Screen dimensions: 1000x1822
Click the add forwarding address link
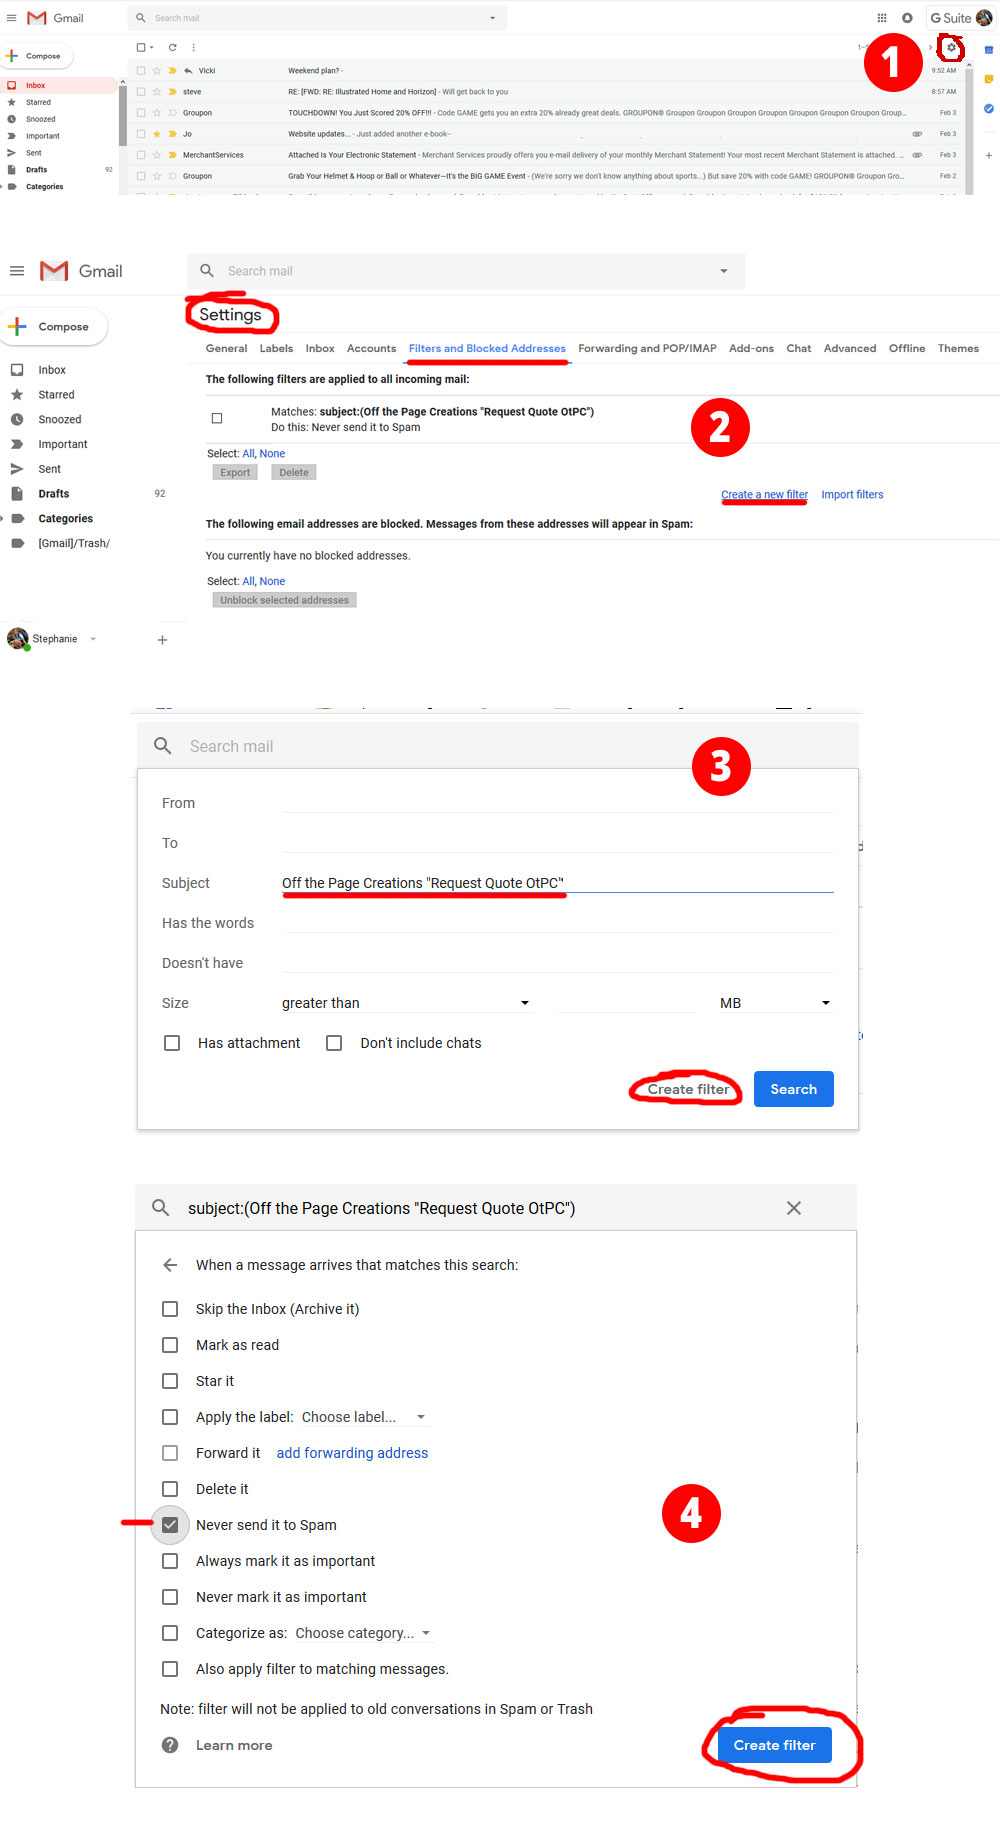pyautogui.click(x=352, y=1453)
